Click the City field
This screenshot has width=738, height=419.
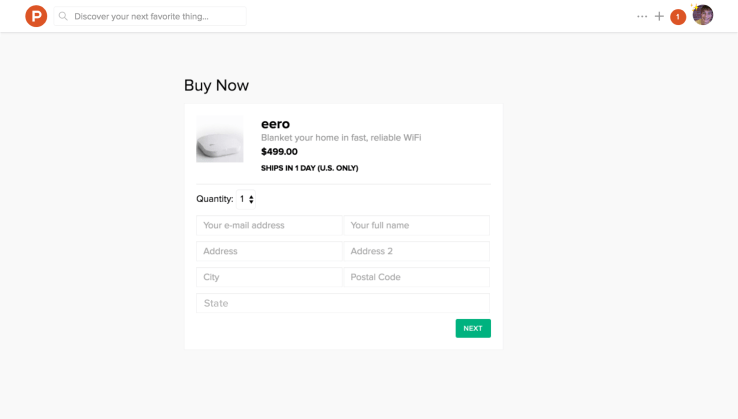[269, 277]
